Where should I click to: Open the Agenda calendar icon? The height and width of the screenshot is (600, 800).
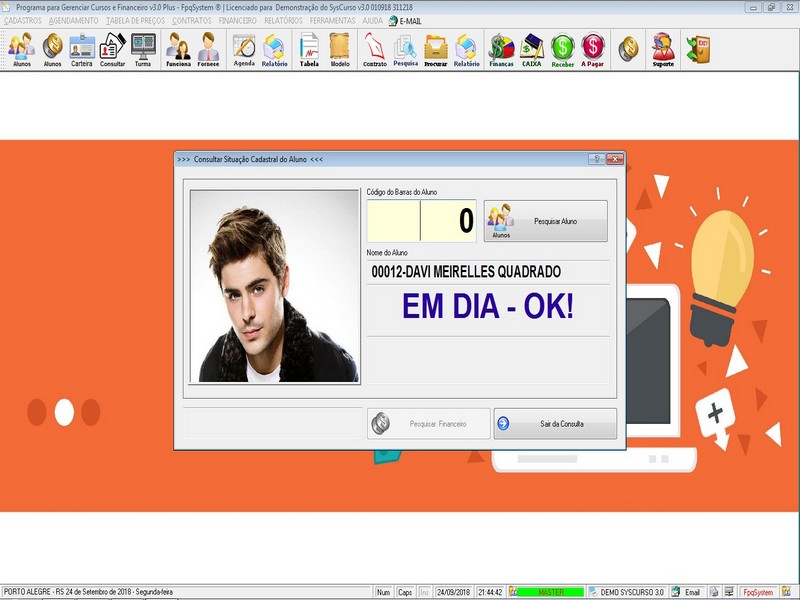pyautogui.click(x=244, y=49)
